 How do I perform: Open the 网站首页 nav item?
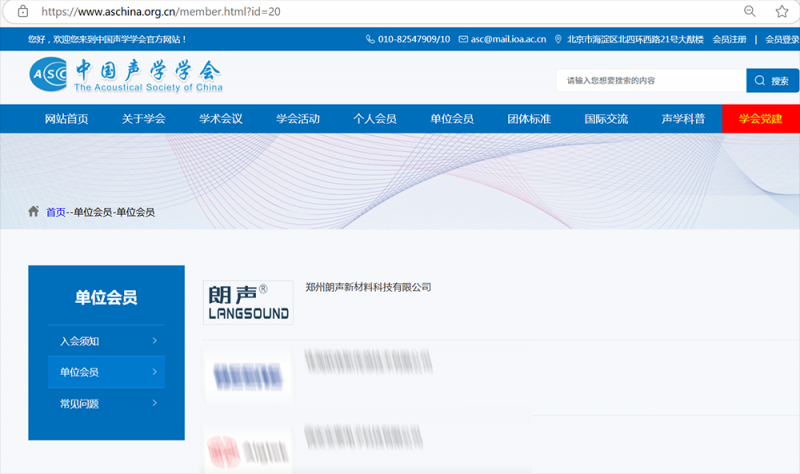66,119
